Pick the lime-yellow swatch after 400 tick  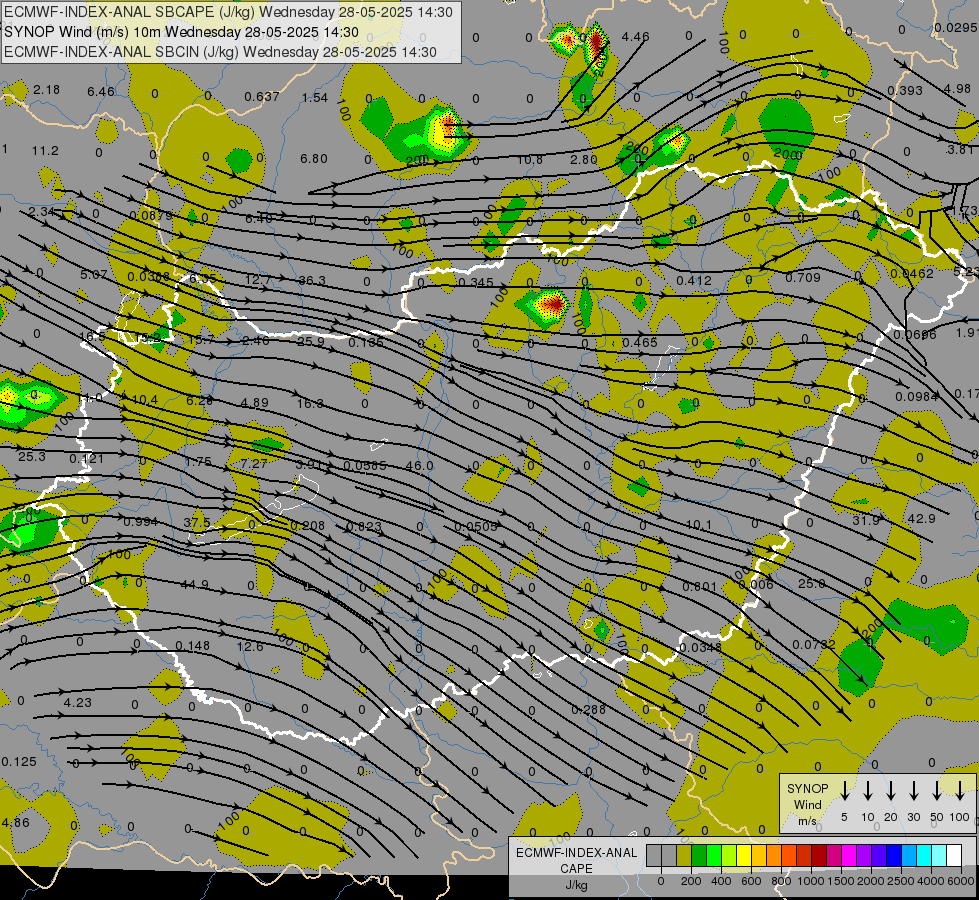[729, 855]
